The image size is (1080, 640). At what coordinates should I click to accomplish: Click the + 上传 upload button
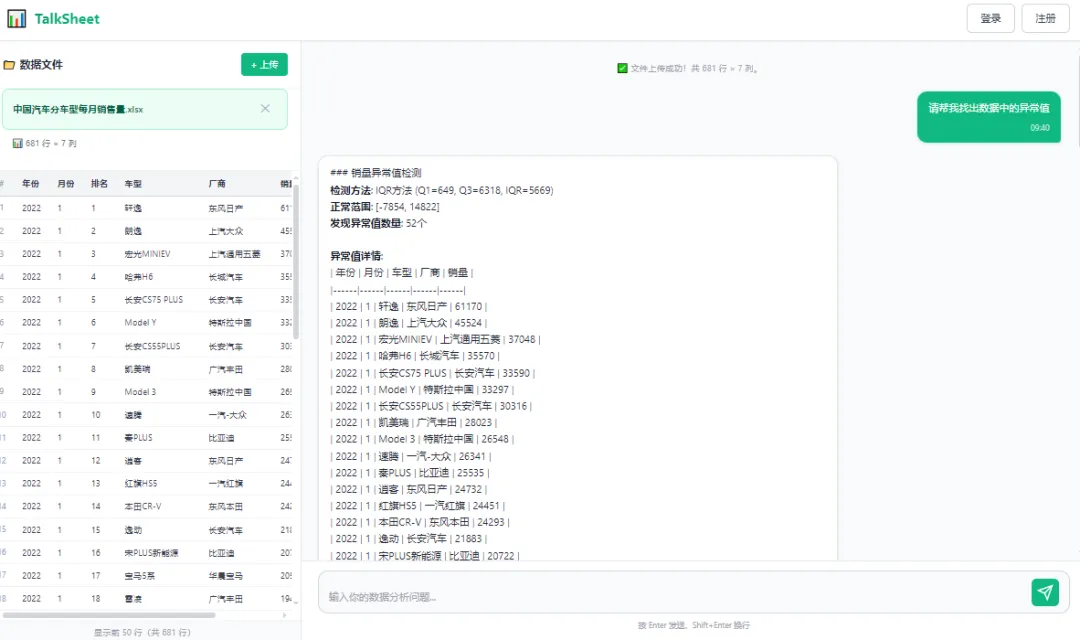click(x=264, y=65)
